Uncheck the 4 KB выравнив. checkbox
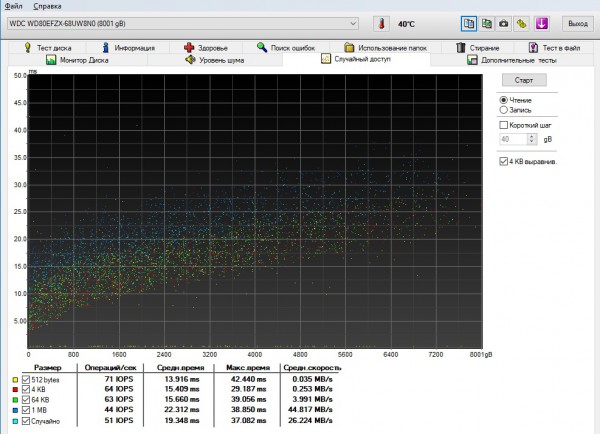Image resolution: width=600 pixels, height=434 pixels. pos(504,161)
